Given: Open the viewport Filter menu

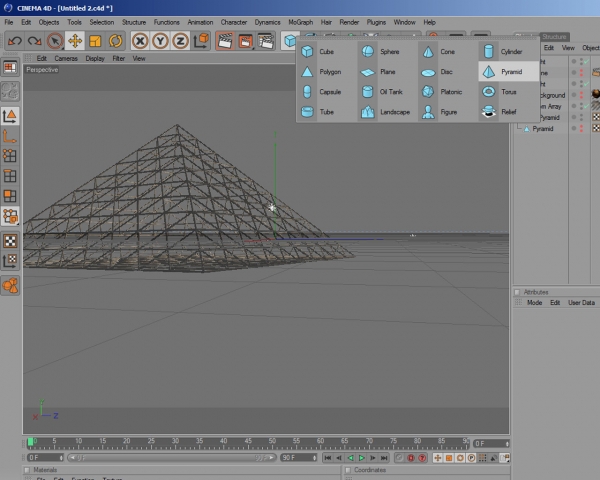Looking at the screenshot, I should [x=119, y=59].
